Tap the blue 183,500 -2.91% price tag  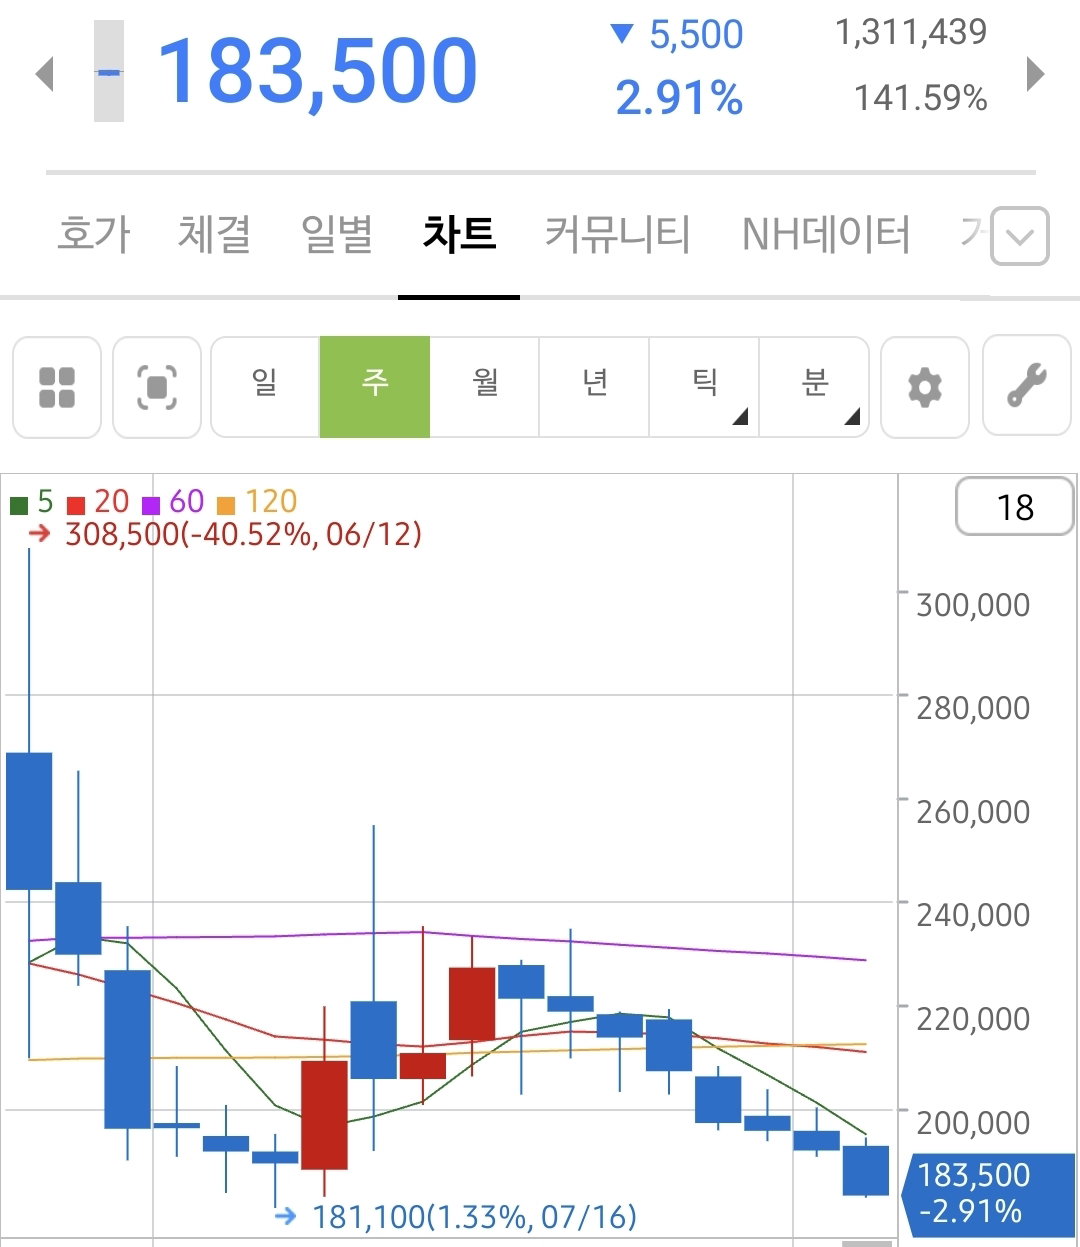tap(989, 1193)
